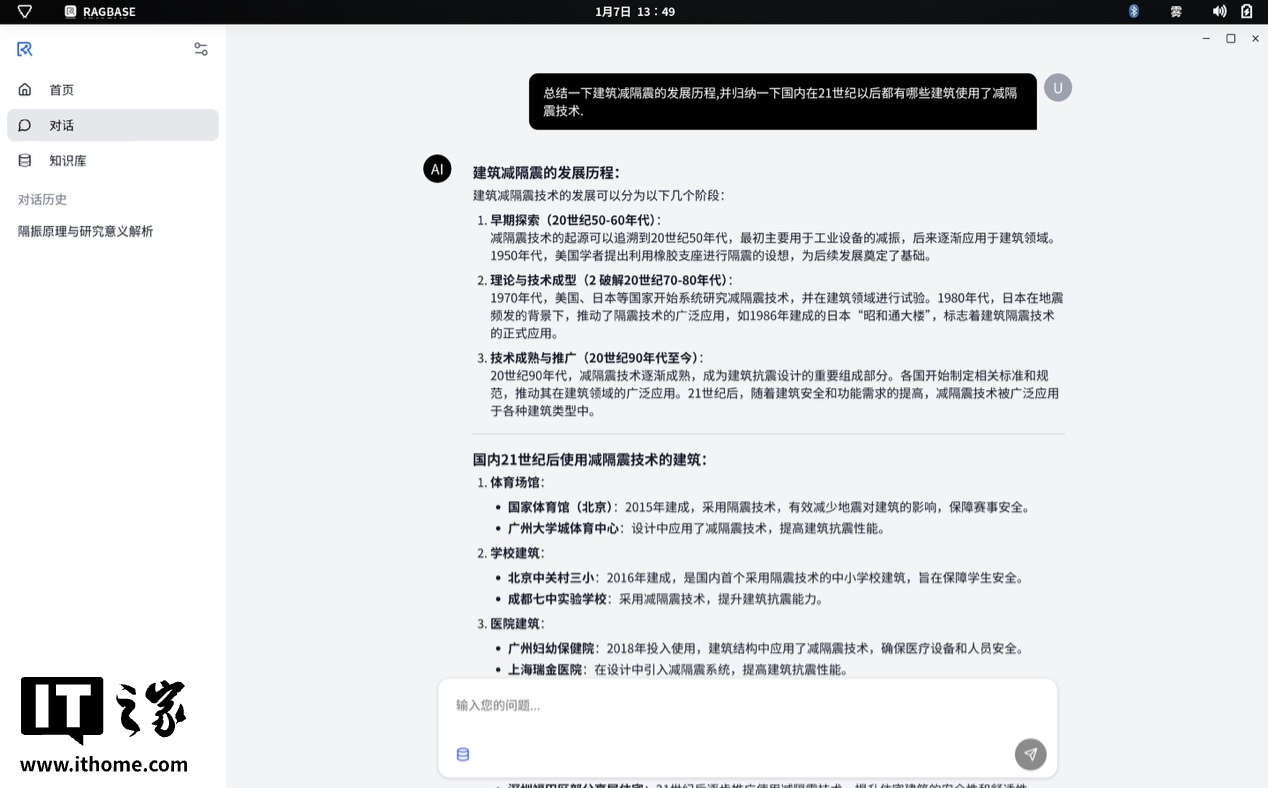Open the settings sliders icon atop the sidebar

coord(200,48)
